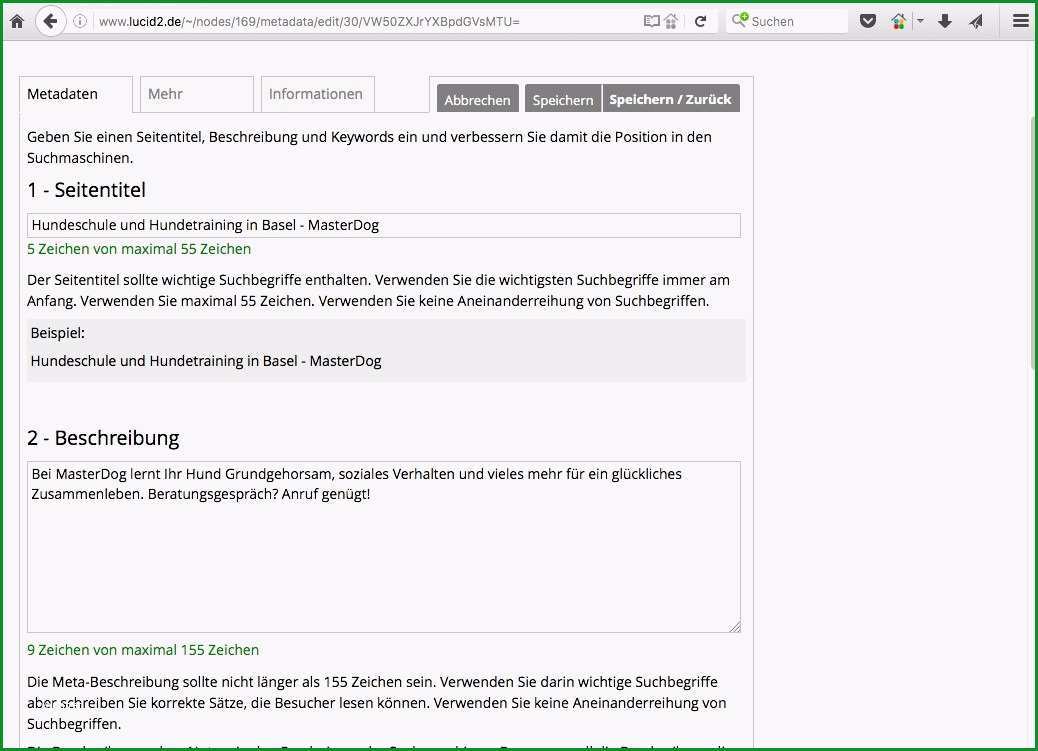The width and height of the screenshot is (1038, 751).
Task: Click the 'Beispiel:' label
Action: [x=58, y=333]
